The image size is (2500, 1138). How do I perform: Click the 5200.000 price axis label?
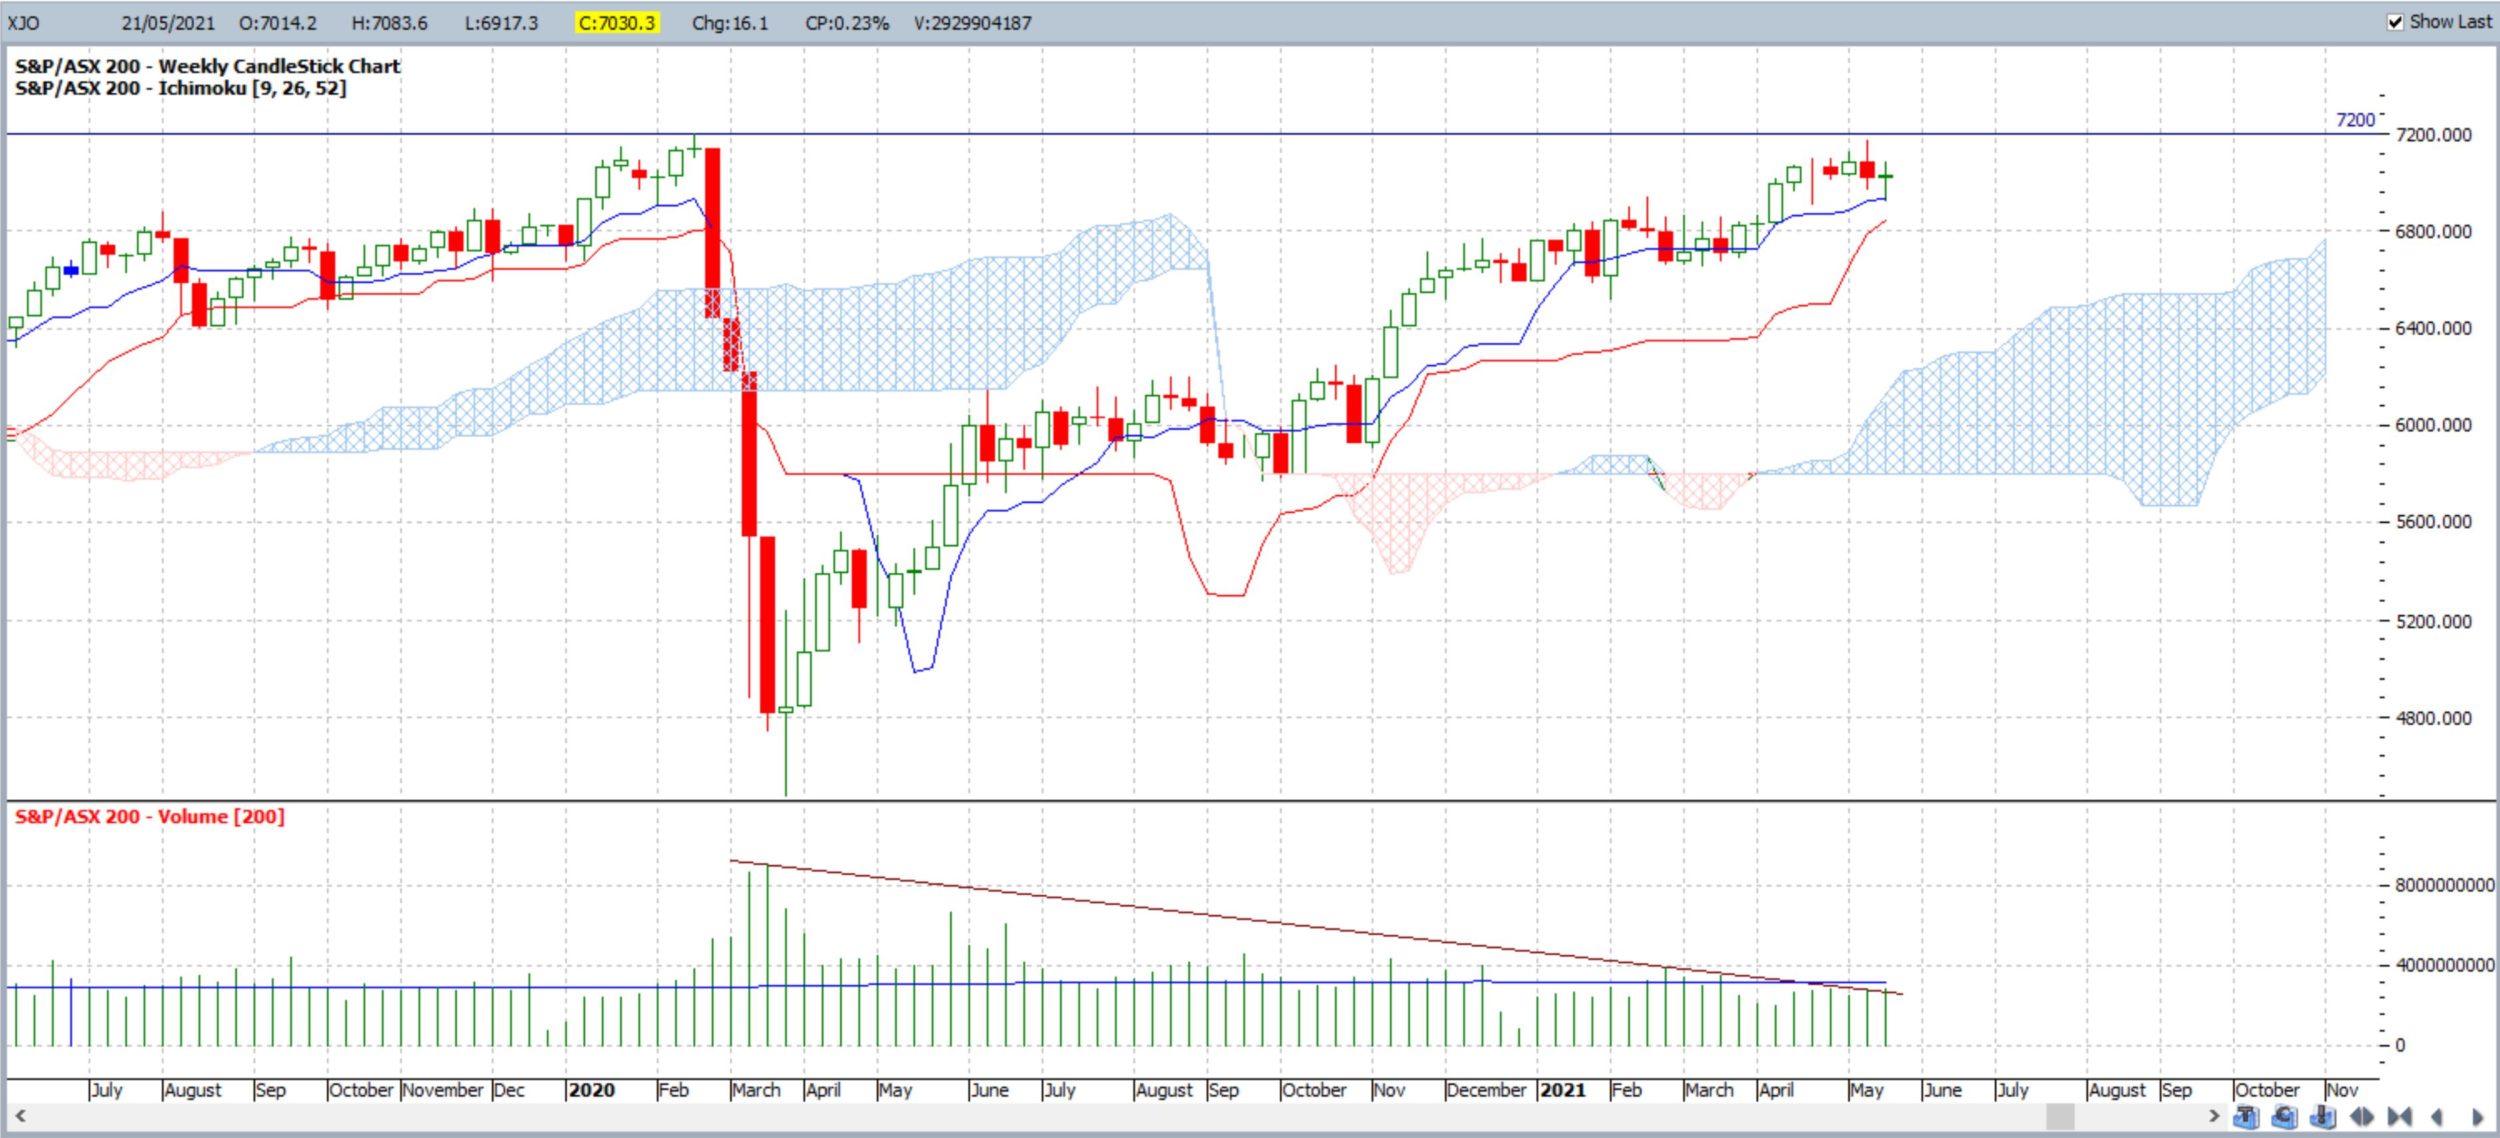click(x=2433, y=621)
